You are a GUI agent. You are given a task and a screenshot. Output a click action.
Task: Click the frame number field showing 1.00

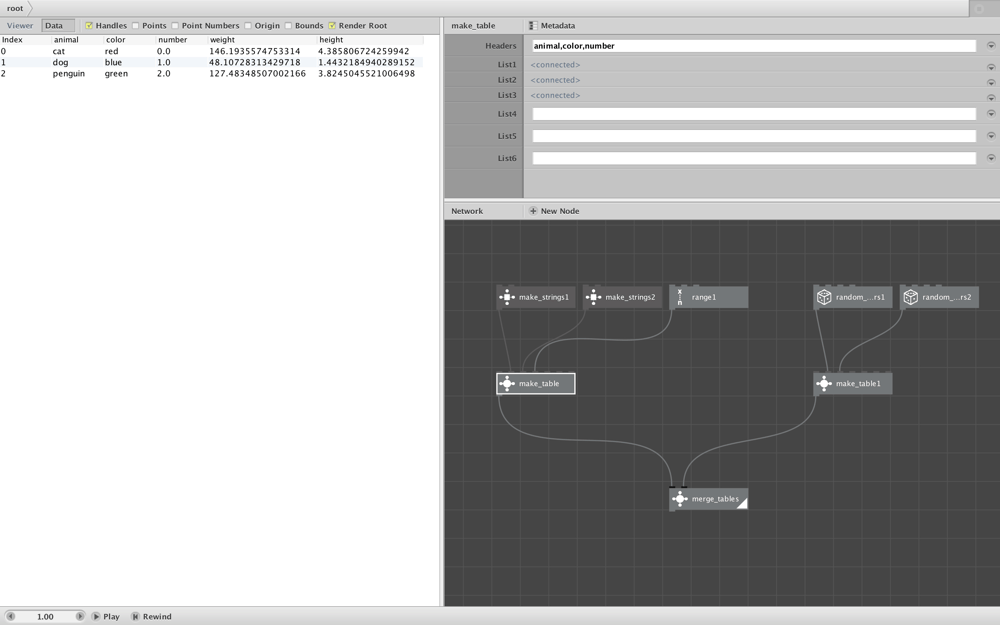point(45,617)
